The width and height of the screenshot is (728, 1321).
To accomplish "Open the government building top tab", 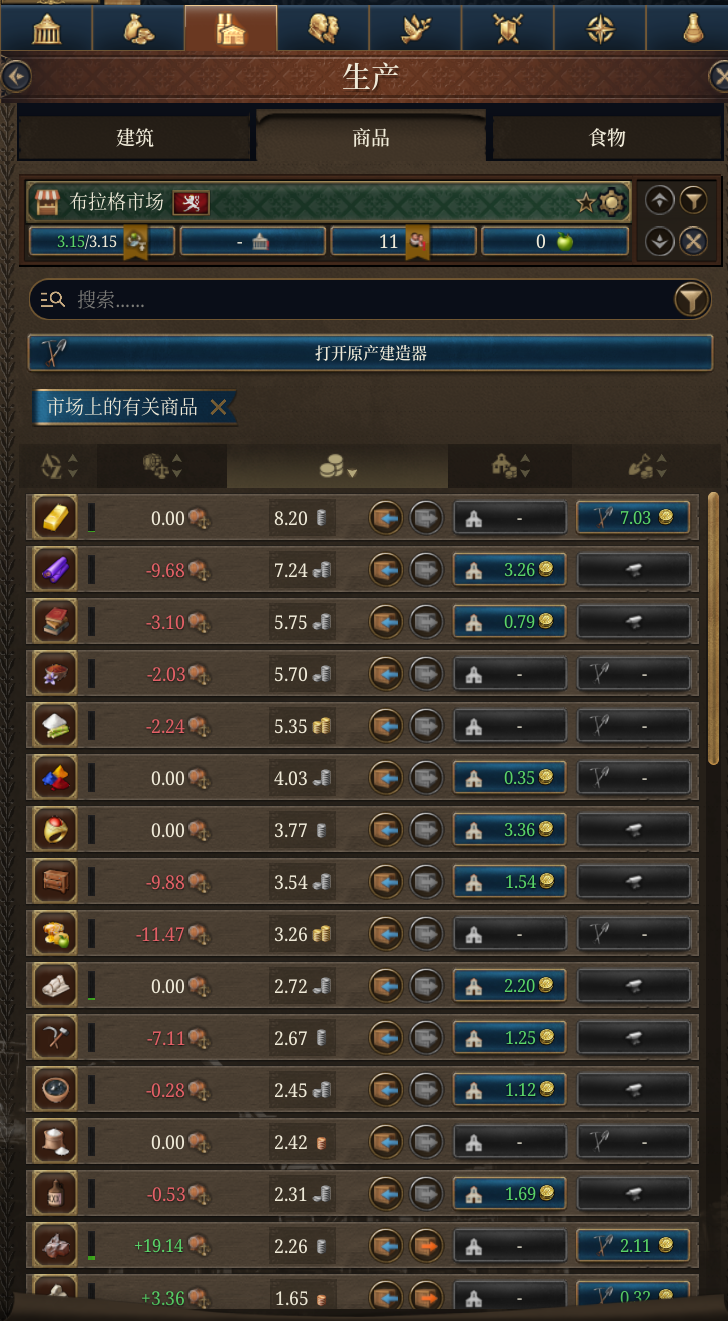I will click(46, 28).
